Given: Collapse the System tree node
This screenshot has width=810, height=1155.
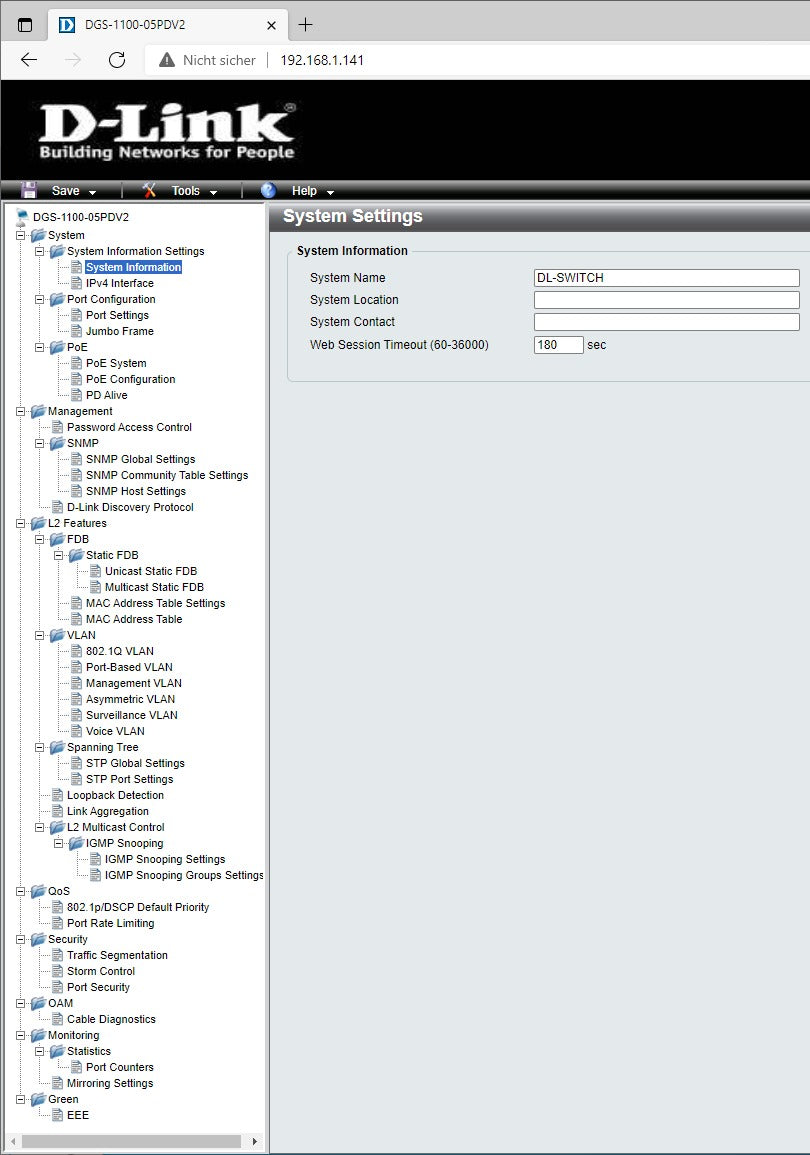Looking at the screenshot, I should click(x=21, y=235).
